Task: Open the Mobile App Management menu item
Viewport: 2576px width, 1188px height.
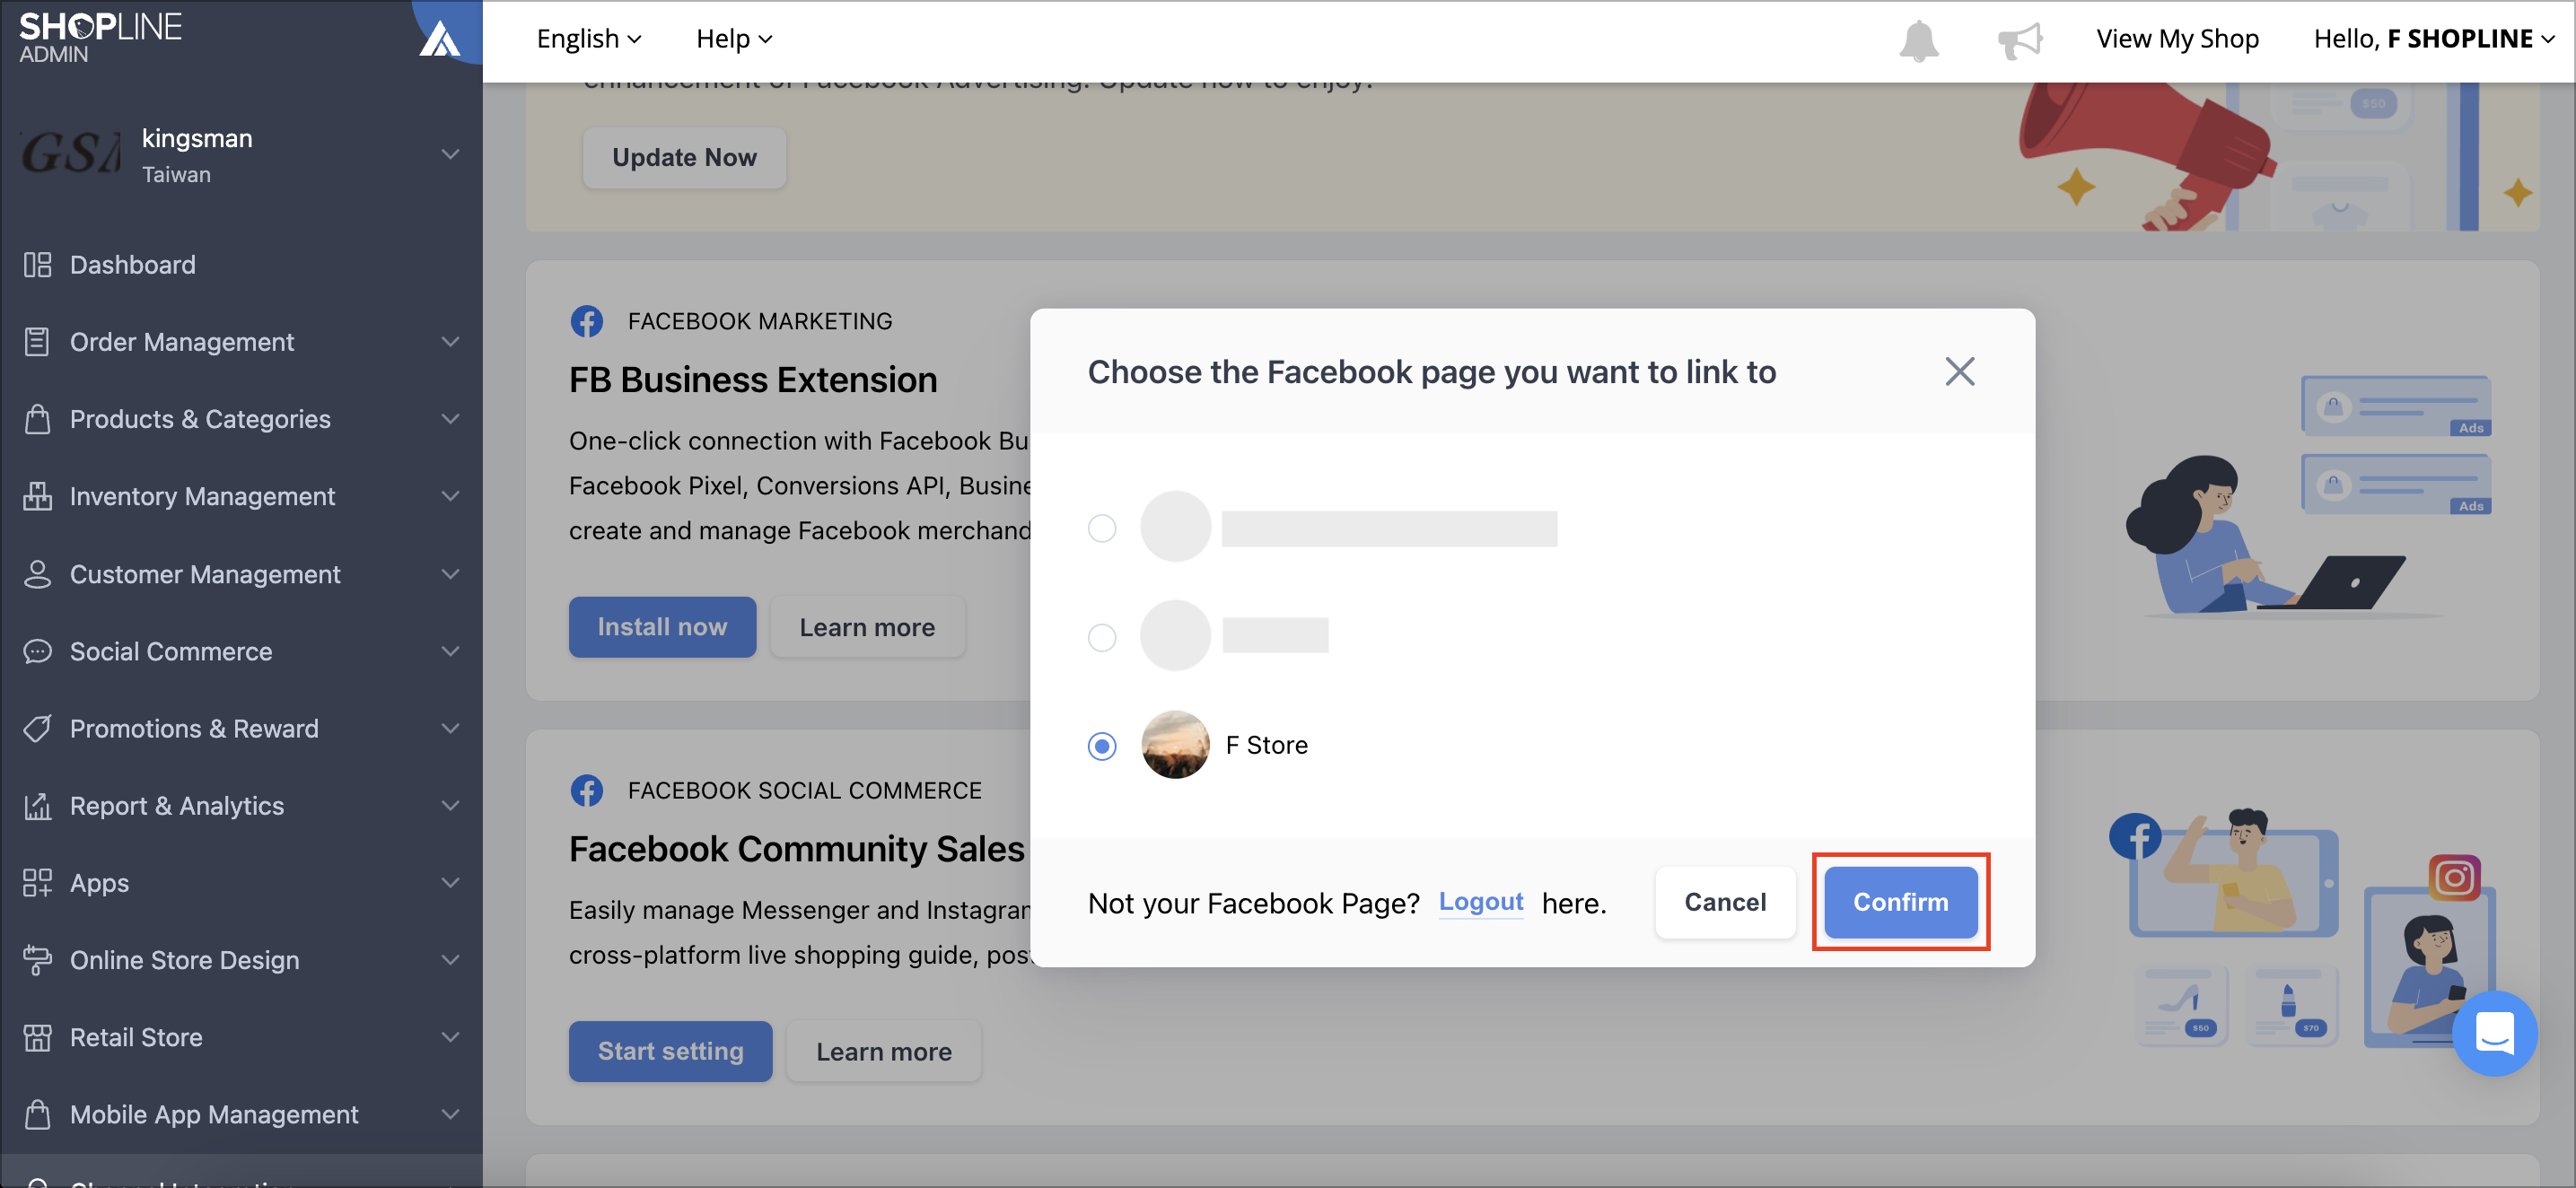Action: coord(241,1114)
